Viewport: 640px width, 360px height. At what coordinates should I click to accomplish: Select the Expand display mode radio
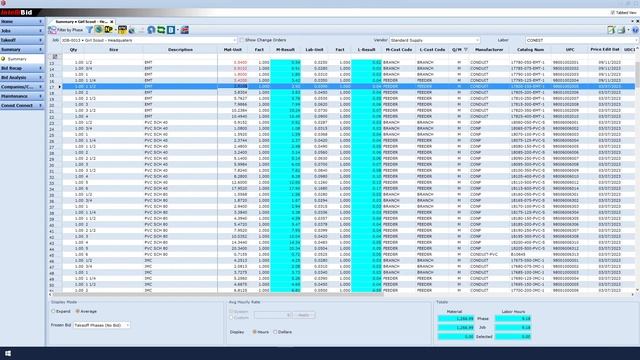click(x=53, y=311)
